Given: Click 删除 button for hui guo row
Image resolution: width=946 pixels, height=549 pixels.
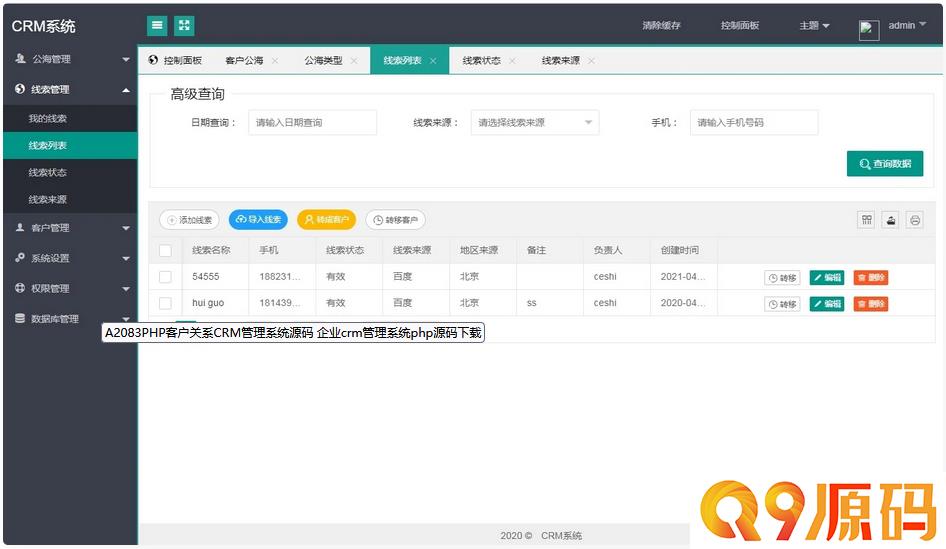Looking at the screenshot, I should (x=871, y=304).
